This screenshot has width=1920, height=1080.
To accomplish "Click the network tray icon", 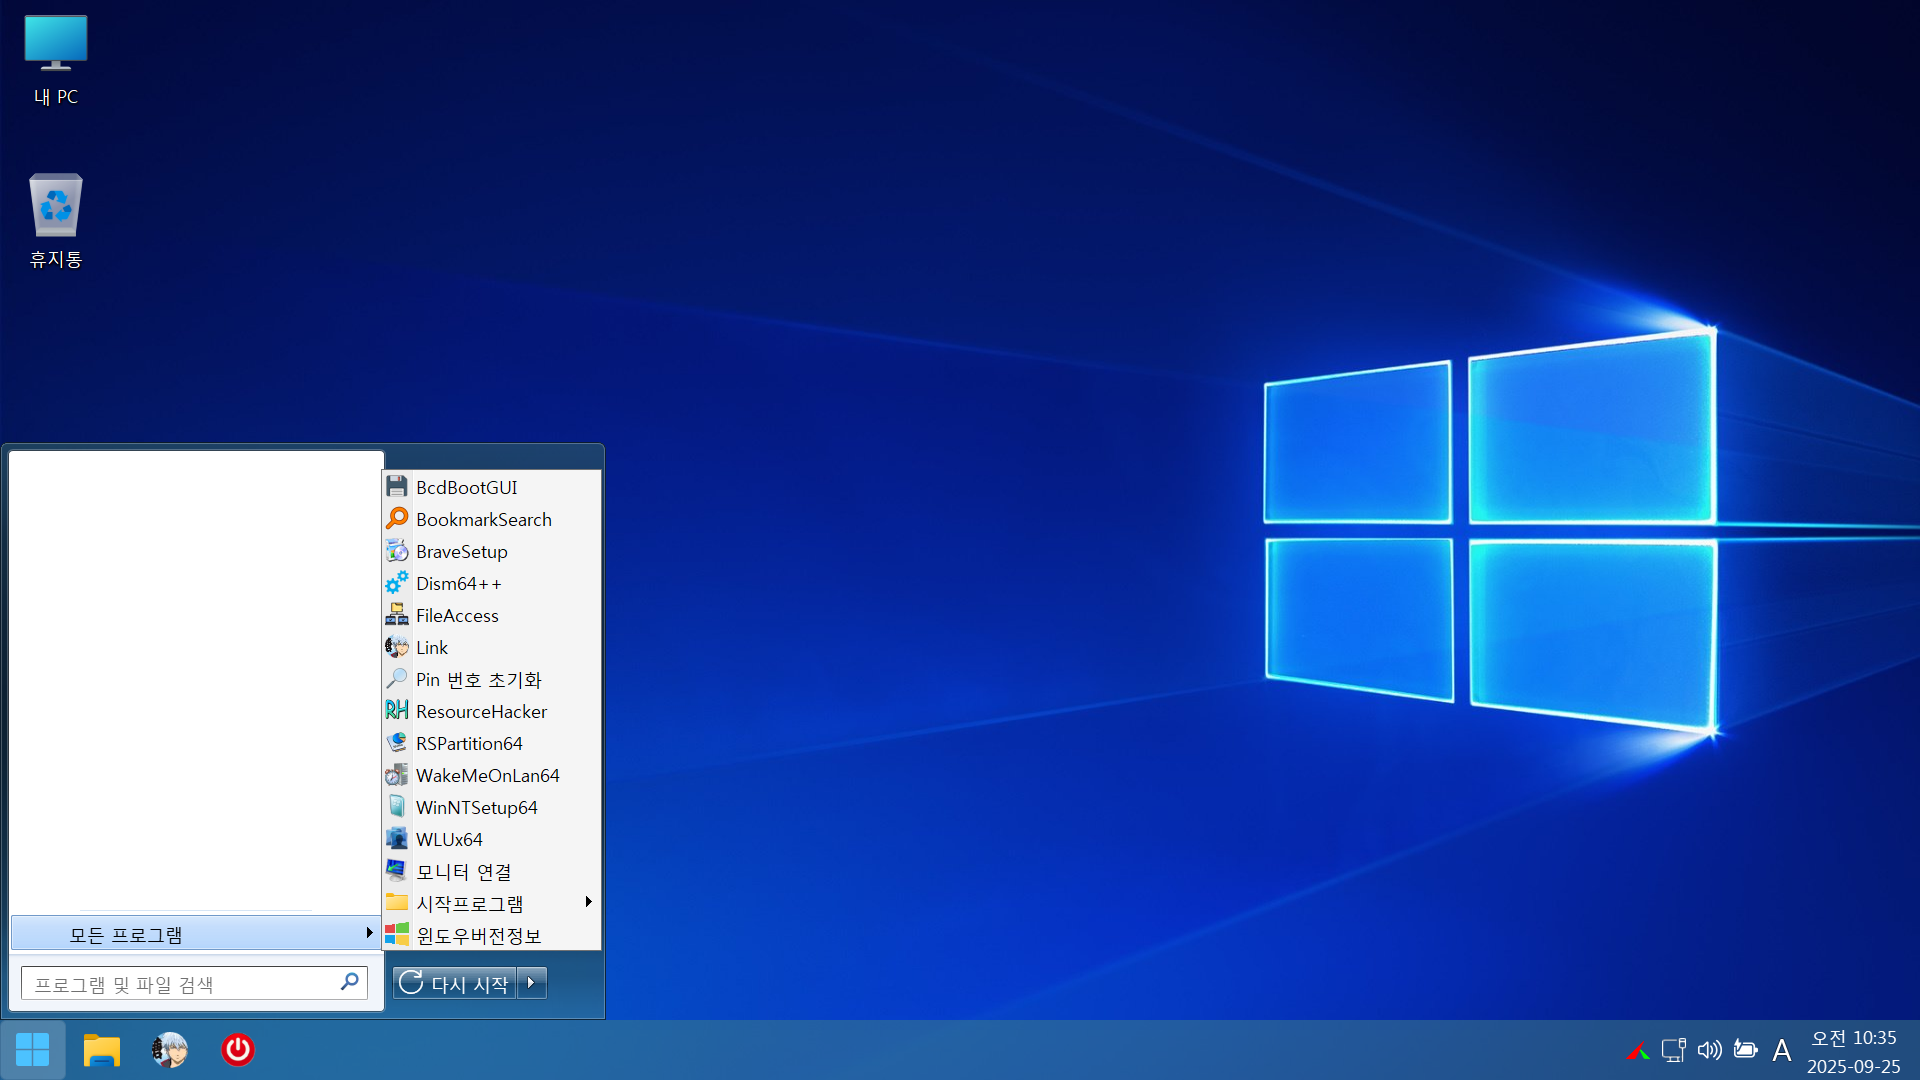I will tap(1673, 1050).
